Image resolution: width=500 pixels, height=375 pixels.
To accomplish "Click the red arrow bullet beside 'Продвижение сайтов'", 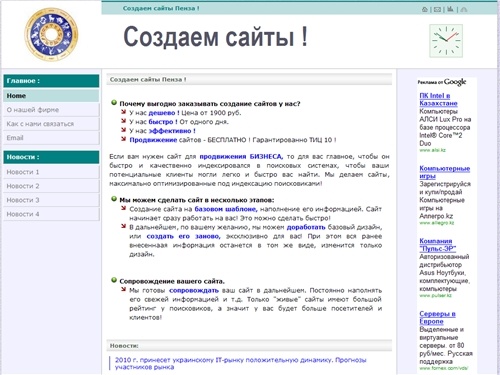I will click(x=123, y=139).
